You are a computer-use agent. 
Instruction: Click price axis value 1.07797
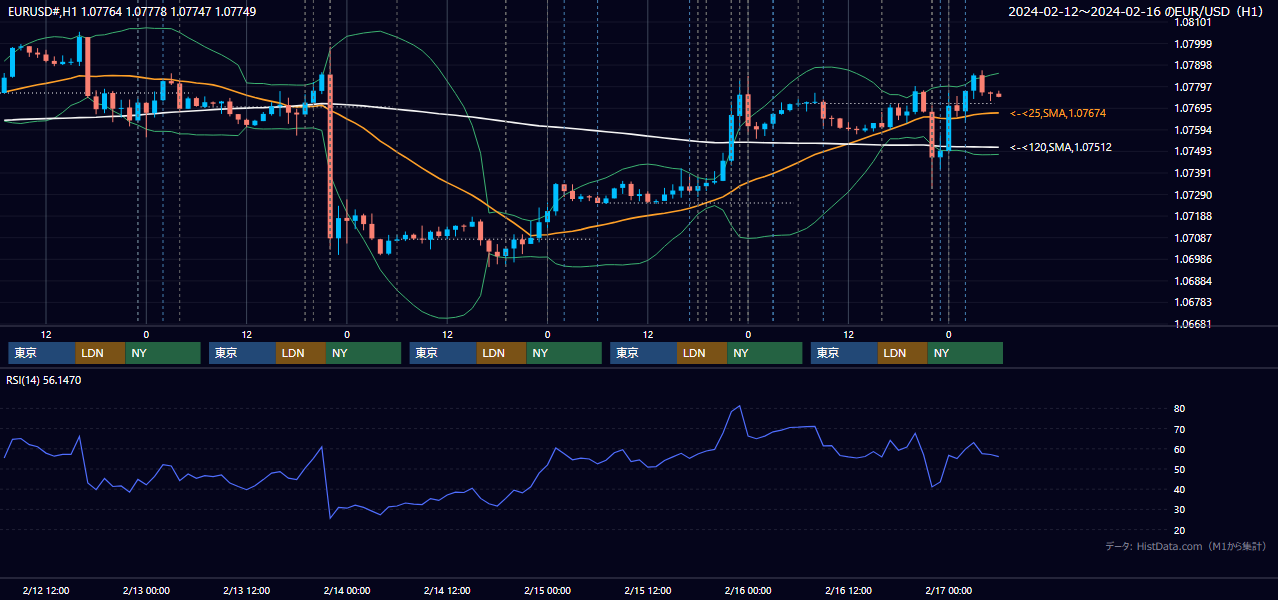[x=1193, y=87]
